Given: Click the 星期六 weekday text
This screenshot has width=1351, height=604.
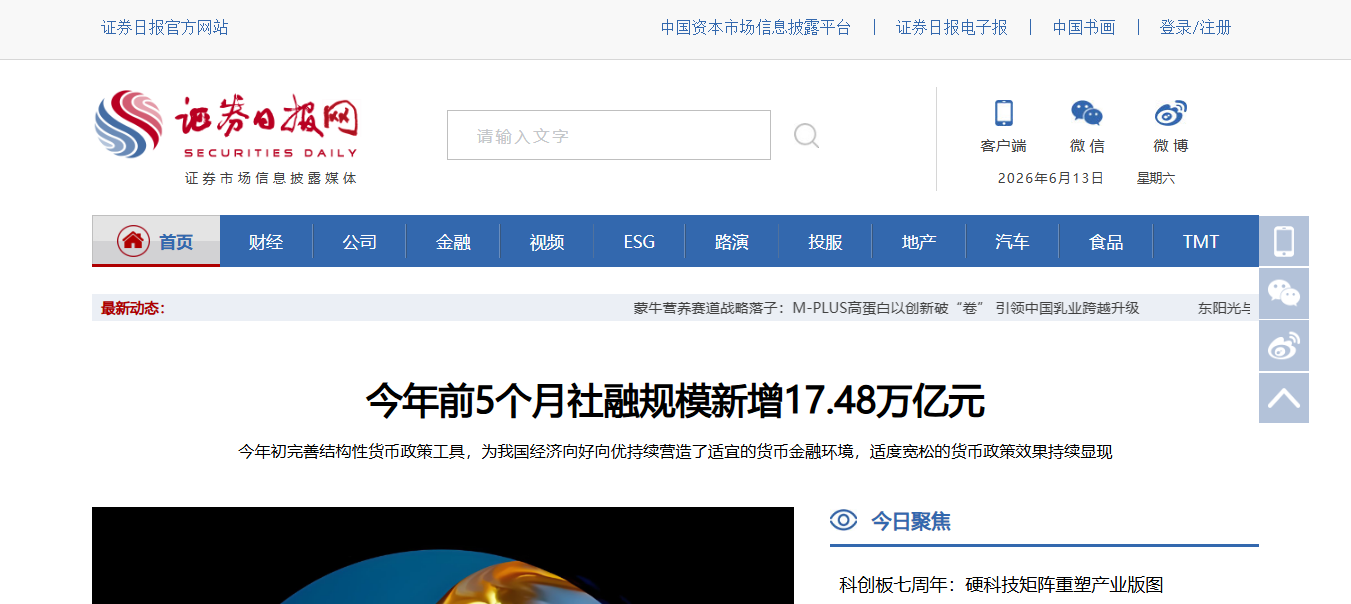Looking at the screenshot, I should point(1156,178).
